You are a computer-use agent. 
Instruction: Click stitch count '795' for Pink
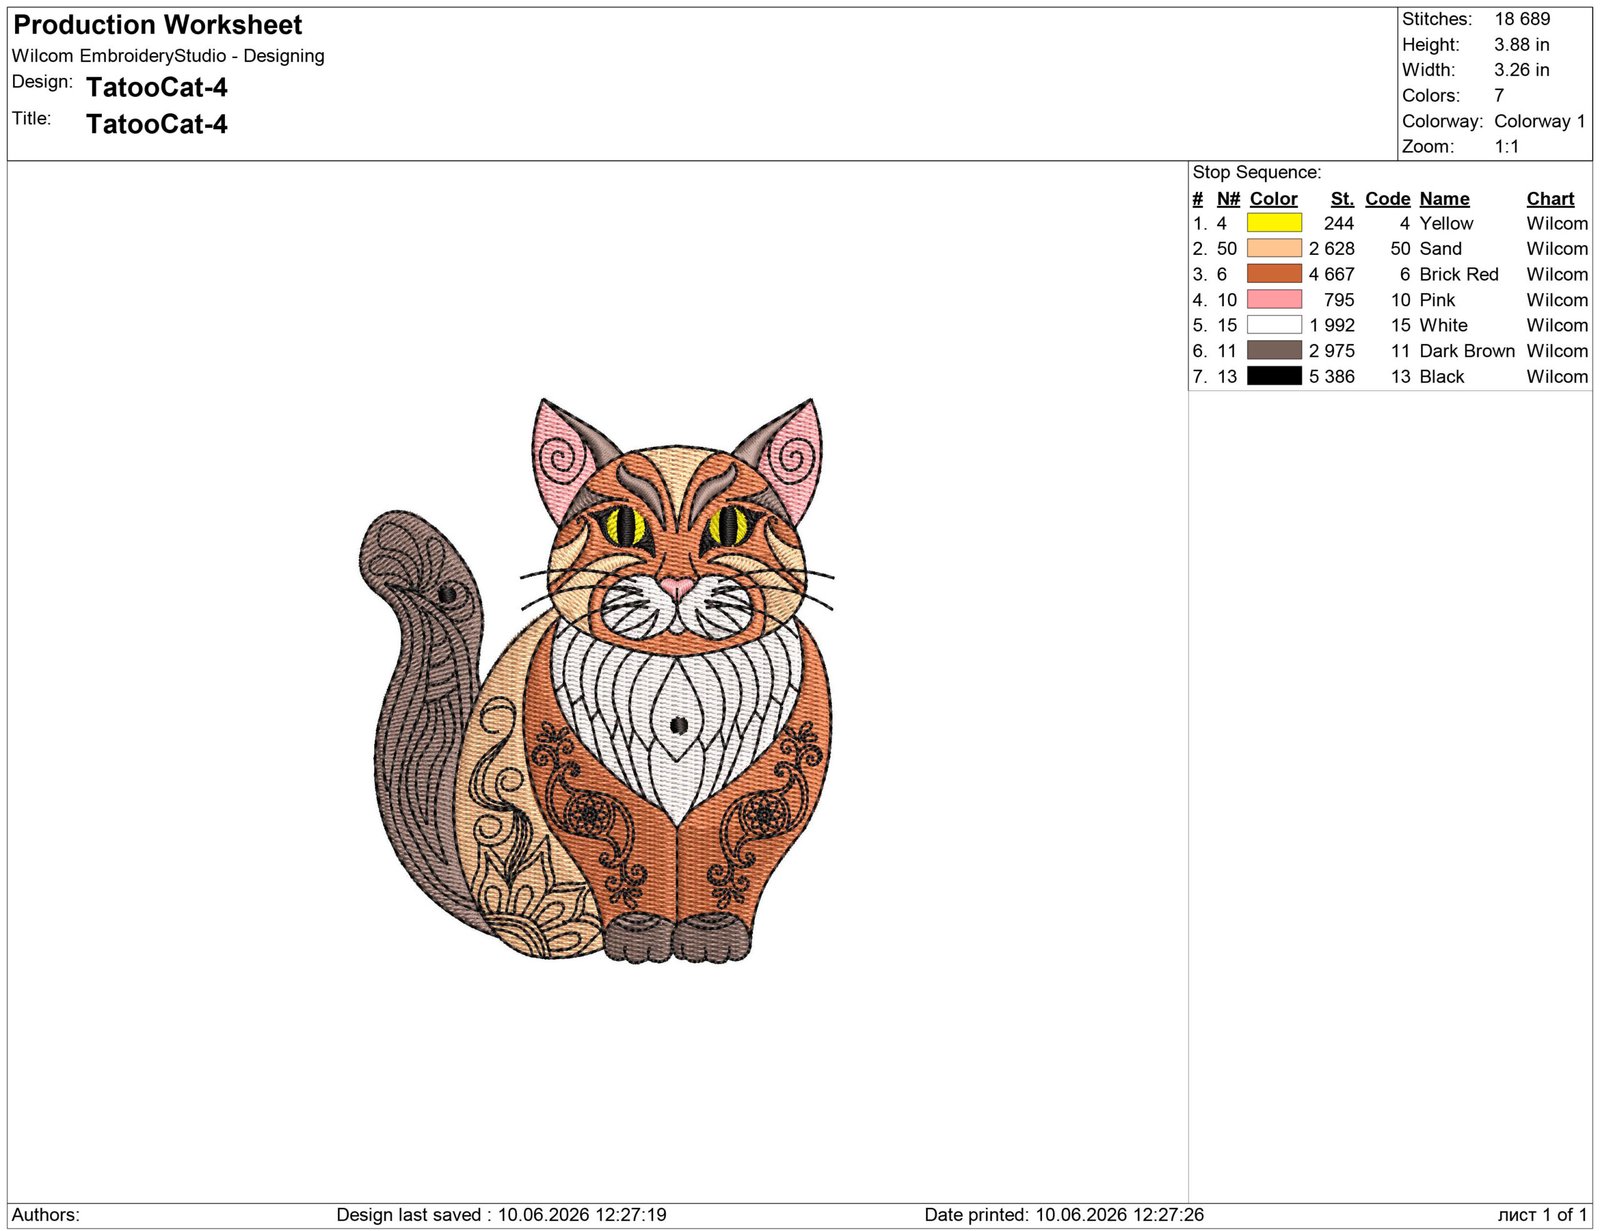click(x=1339, y=300)
